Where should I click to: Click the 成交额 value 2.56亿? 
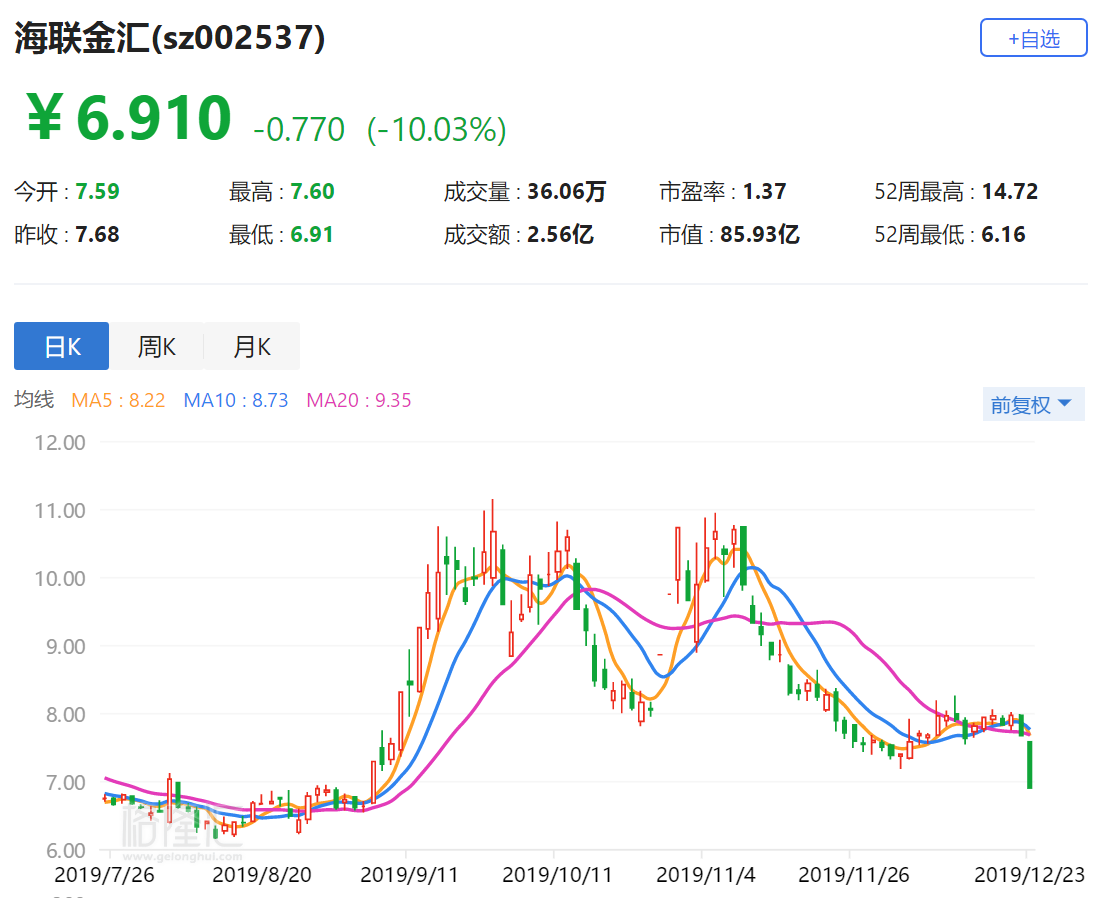[560, 234]
